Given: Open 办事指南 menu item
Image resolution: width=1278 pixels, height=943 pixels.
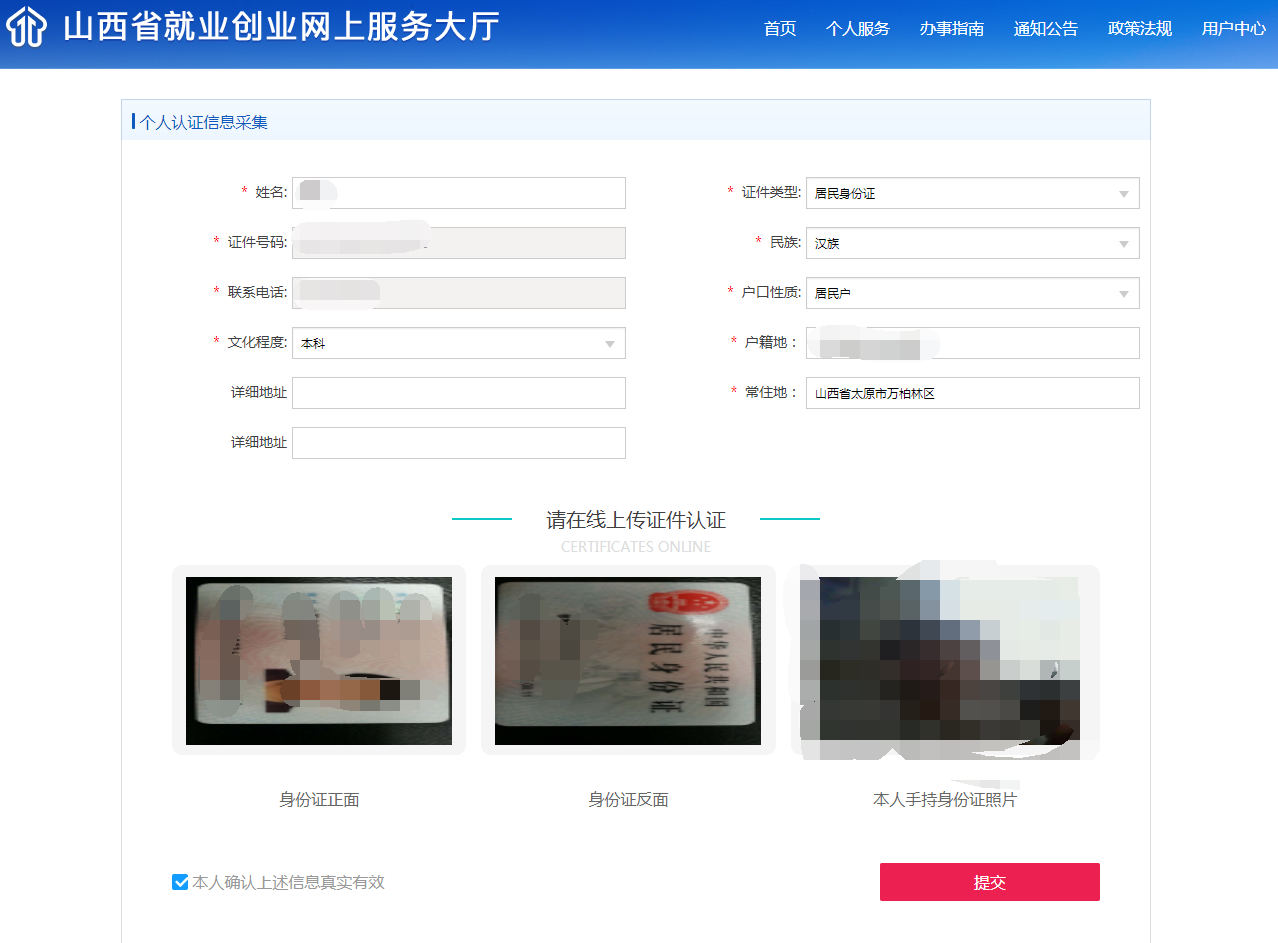Looking at the screenshot, I should (x=952, y=29).
